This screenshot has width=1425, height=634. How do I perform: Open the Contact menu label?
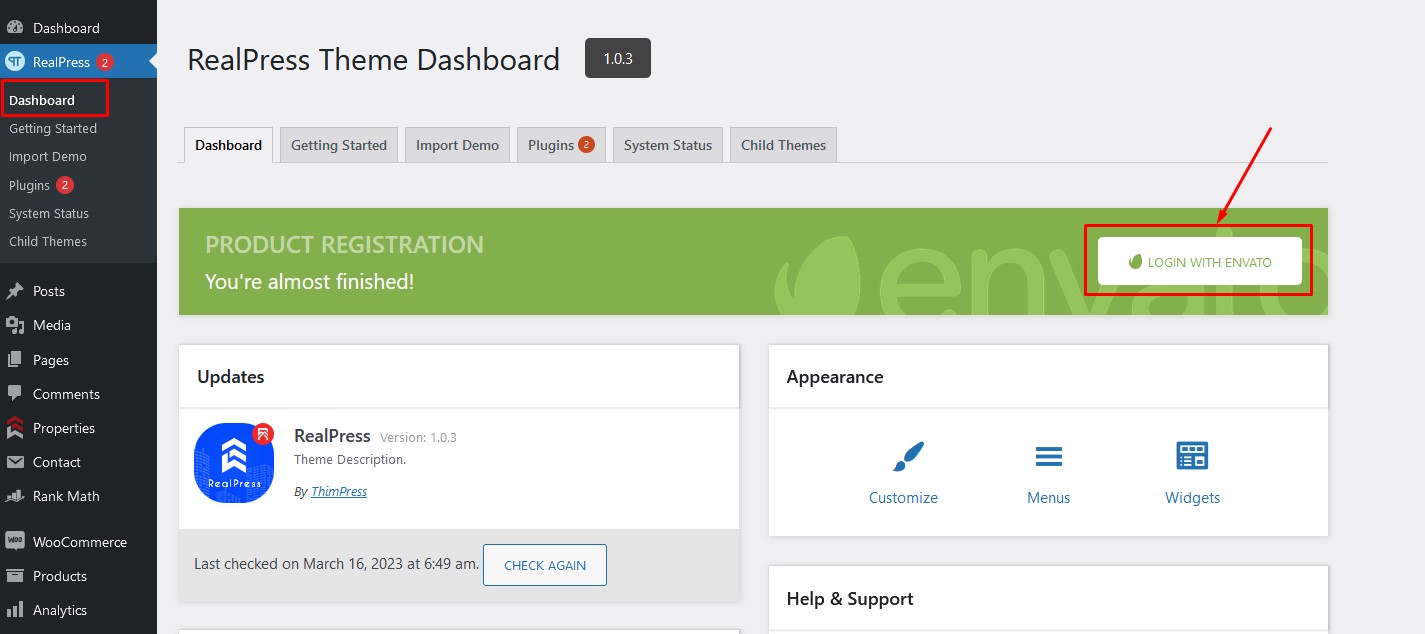pos(57,462)
